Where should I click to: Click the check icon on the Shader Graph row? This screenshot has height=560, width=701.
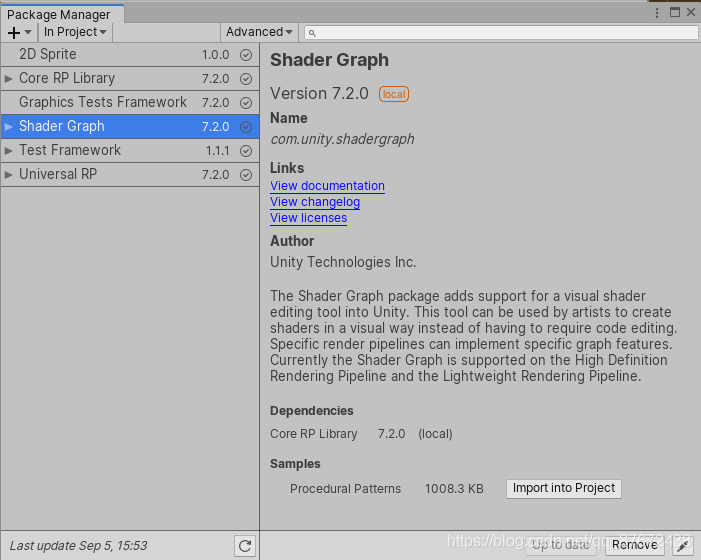[246, 127]
